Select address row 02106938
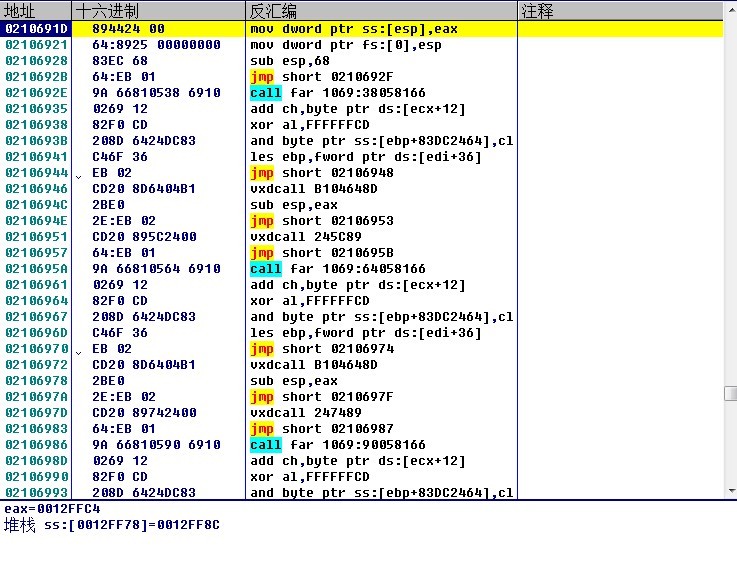 click(x=36, y=125)
